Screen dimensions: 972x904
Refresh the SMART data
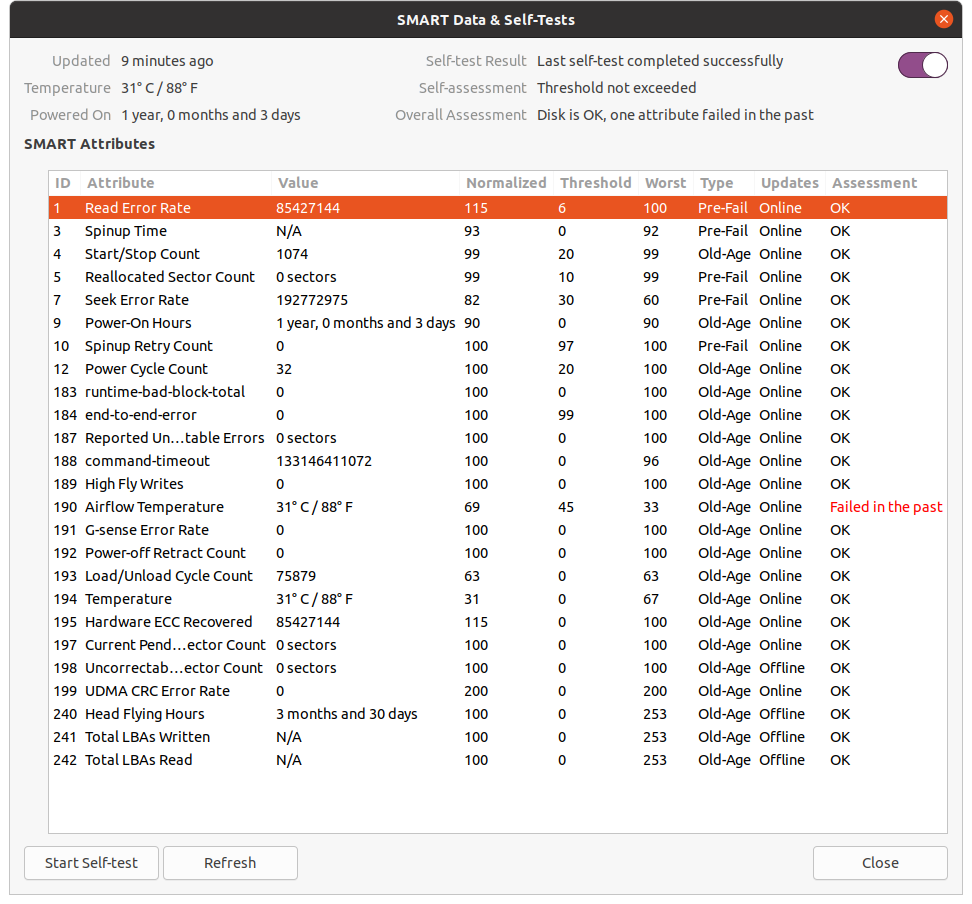tap(230, 862)
